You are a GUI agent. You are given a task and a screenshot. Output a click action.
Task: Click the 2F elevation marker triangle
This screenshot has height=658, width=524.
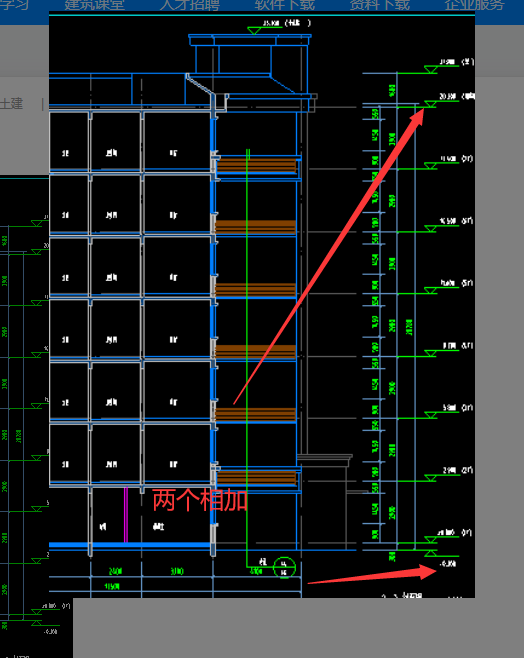(430, 478)
